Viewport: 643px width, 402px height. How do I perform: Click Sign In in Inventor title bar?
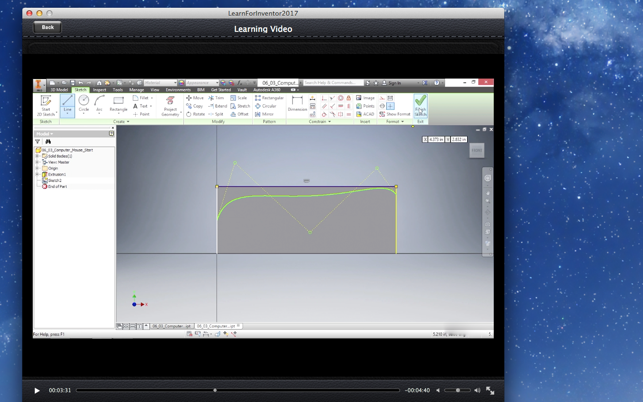392,83
